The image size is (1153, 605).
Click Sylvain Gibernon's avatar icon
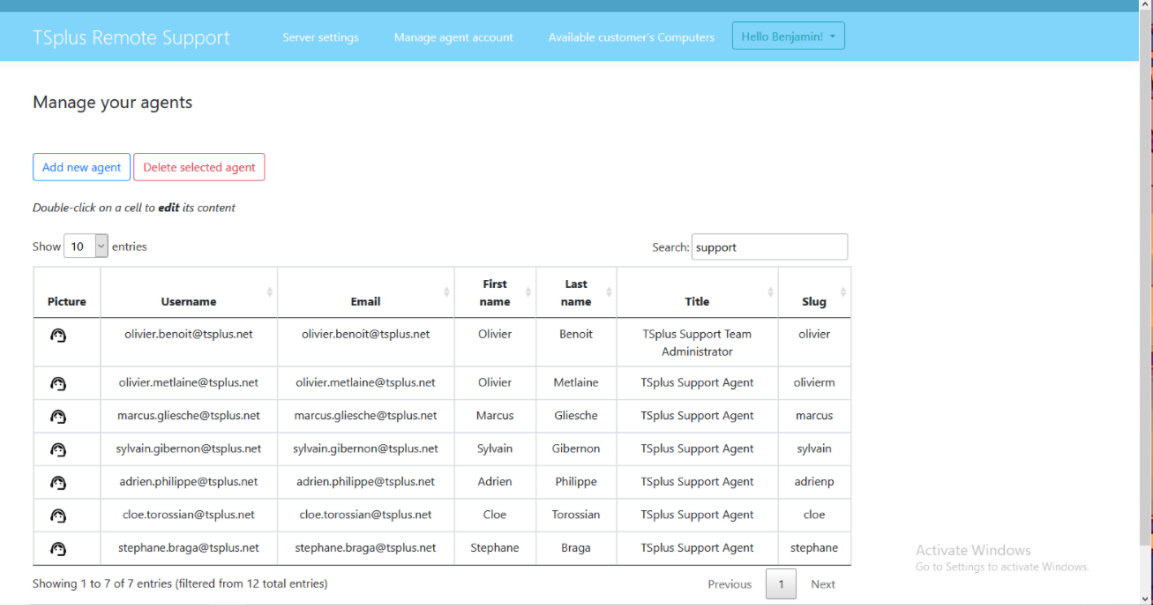[58, 450]
